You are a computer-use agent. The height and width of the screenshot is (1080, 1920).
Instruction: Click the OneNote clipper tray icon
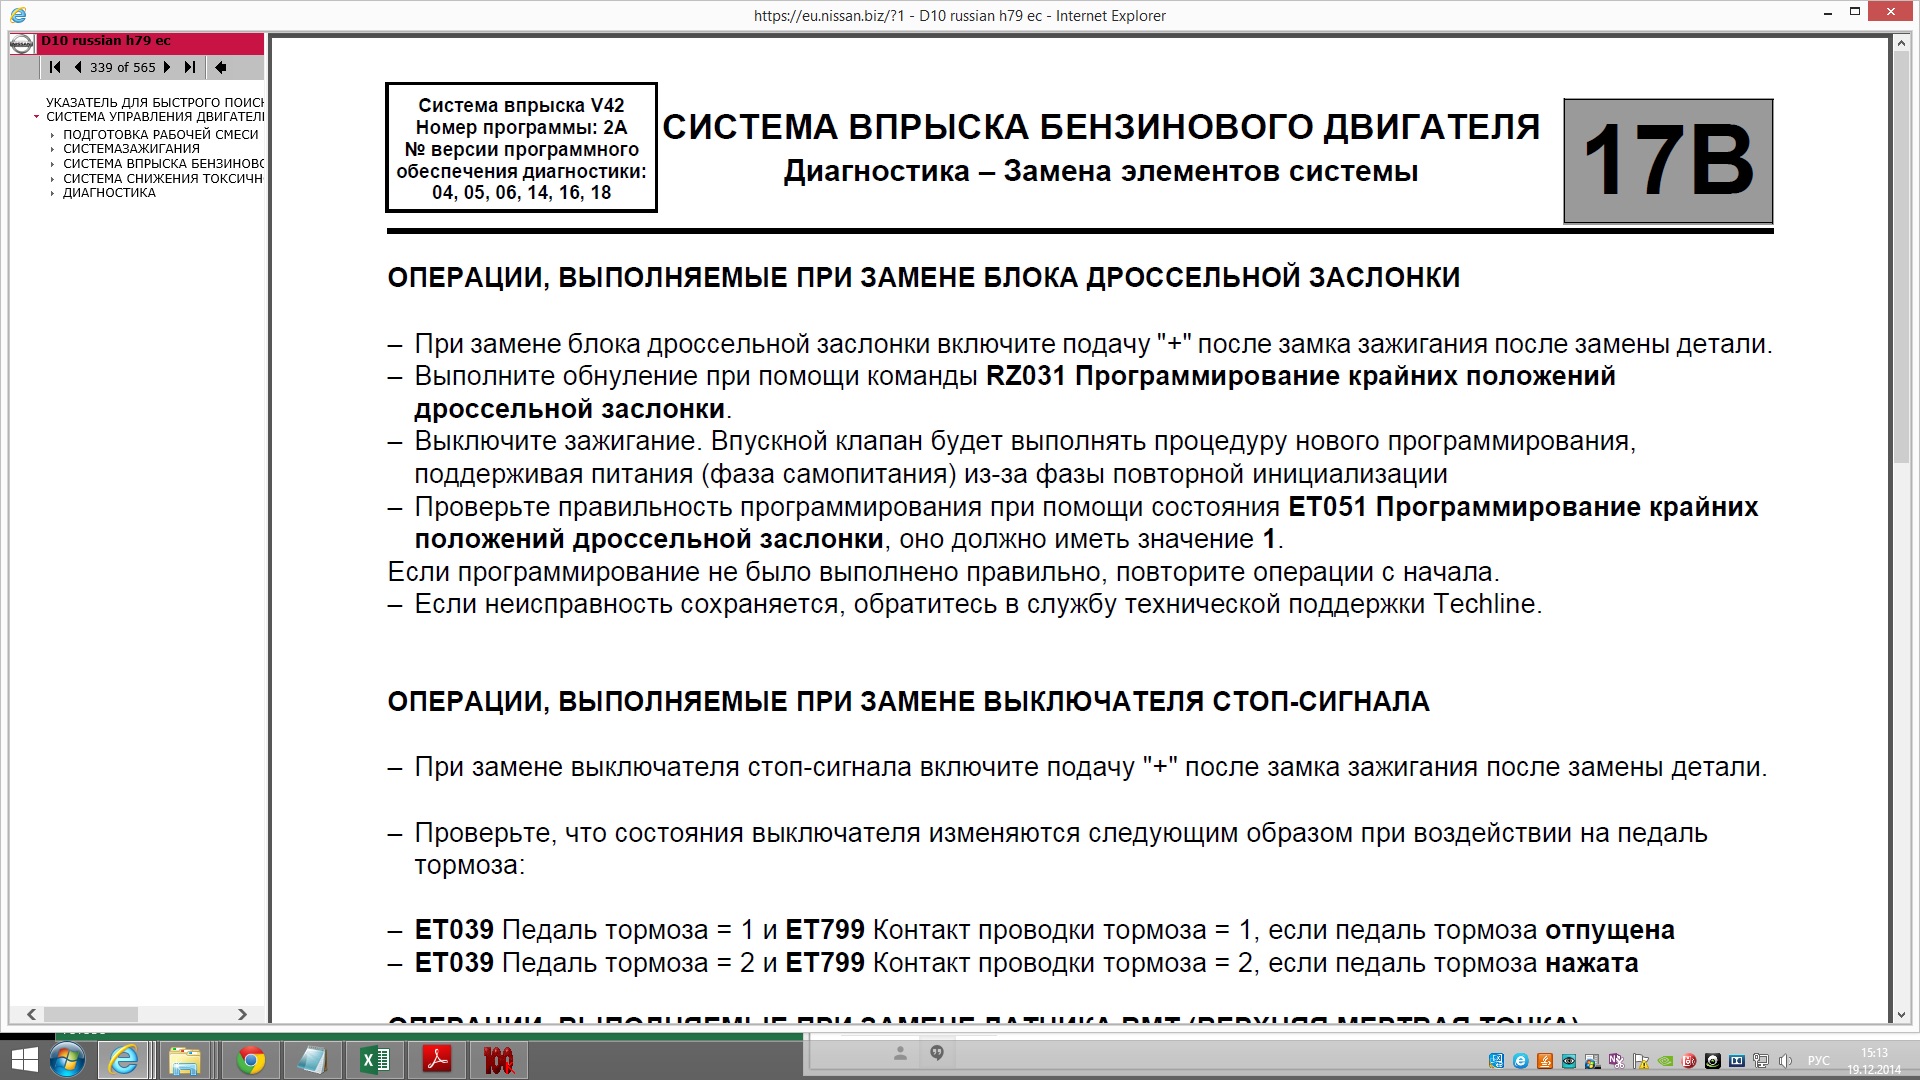[x=1616, y=1061]
